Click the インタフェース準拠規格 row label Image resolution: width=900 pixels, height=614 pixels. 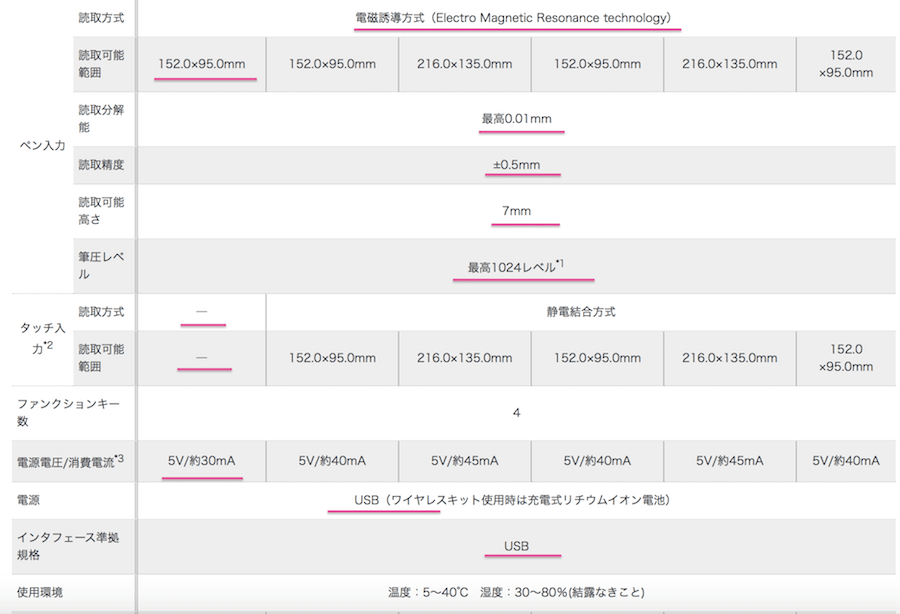68,546
